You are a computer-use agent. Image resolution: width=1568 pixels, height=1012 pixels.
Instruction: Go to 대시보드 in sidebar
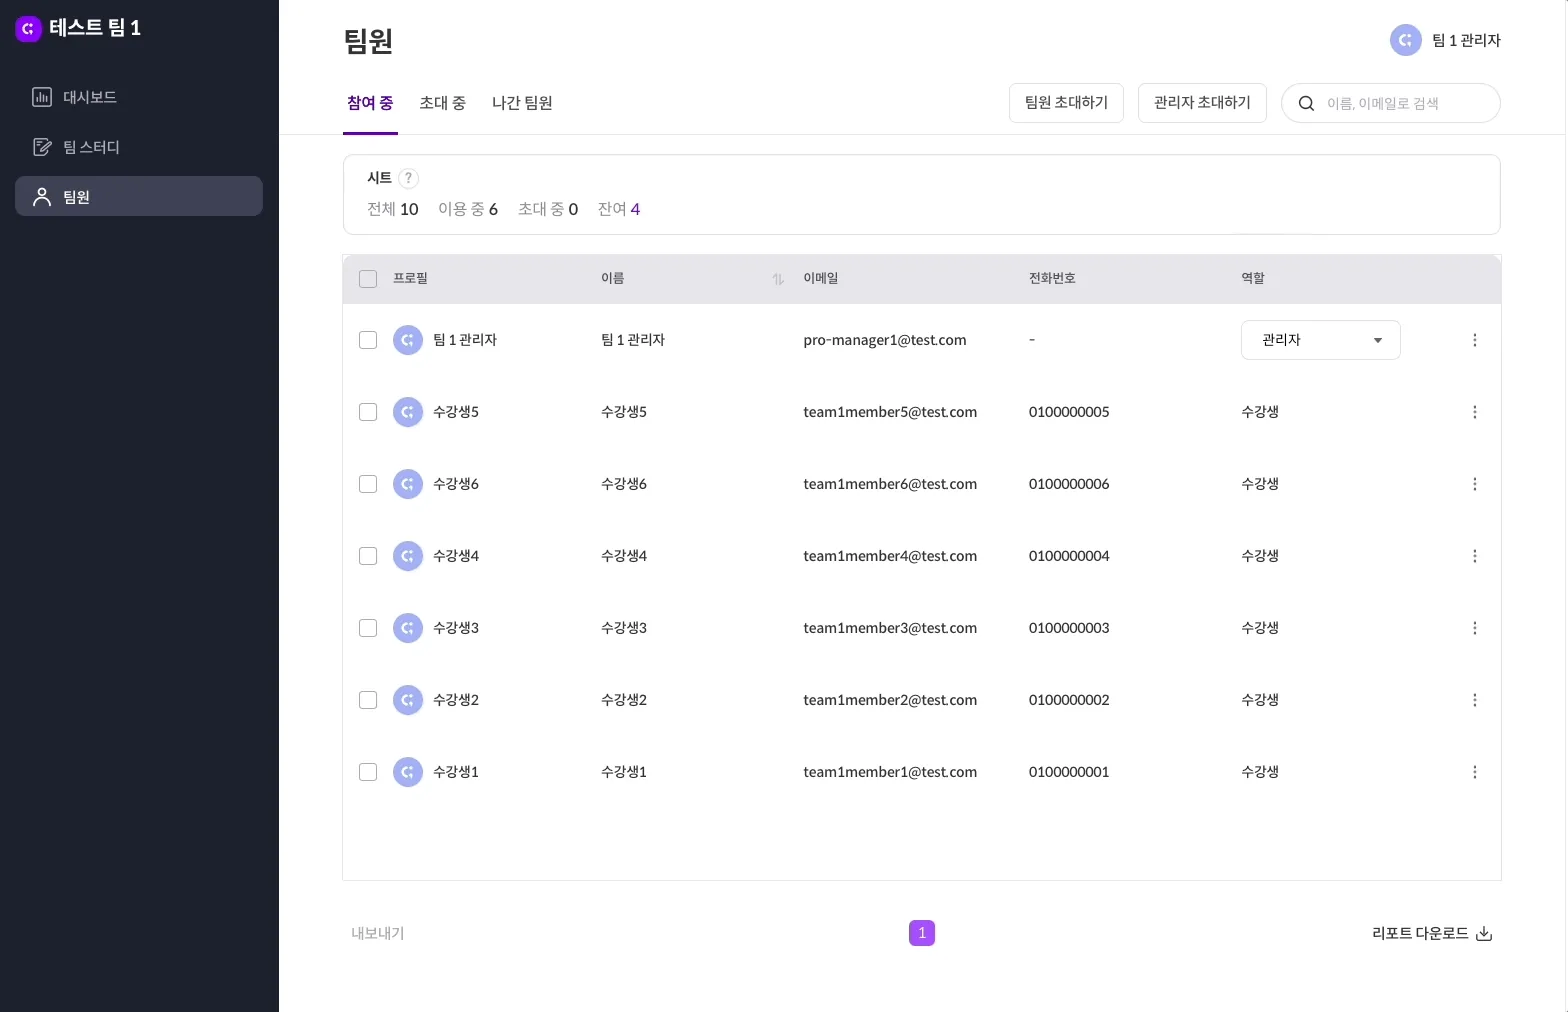(x=90, y=97)
